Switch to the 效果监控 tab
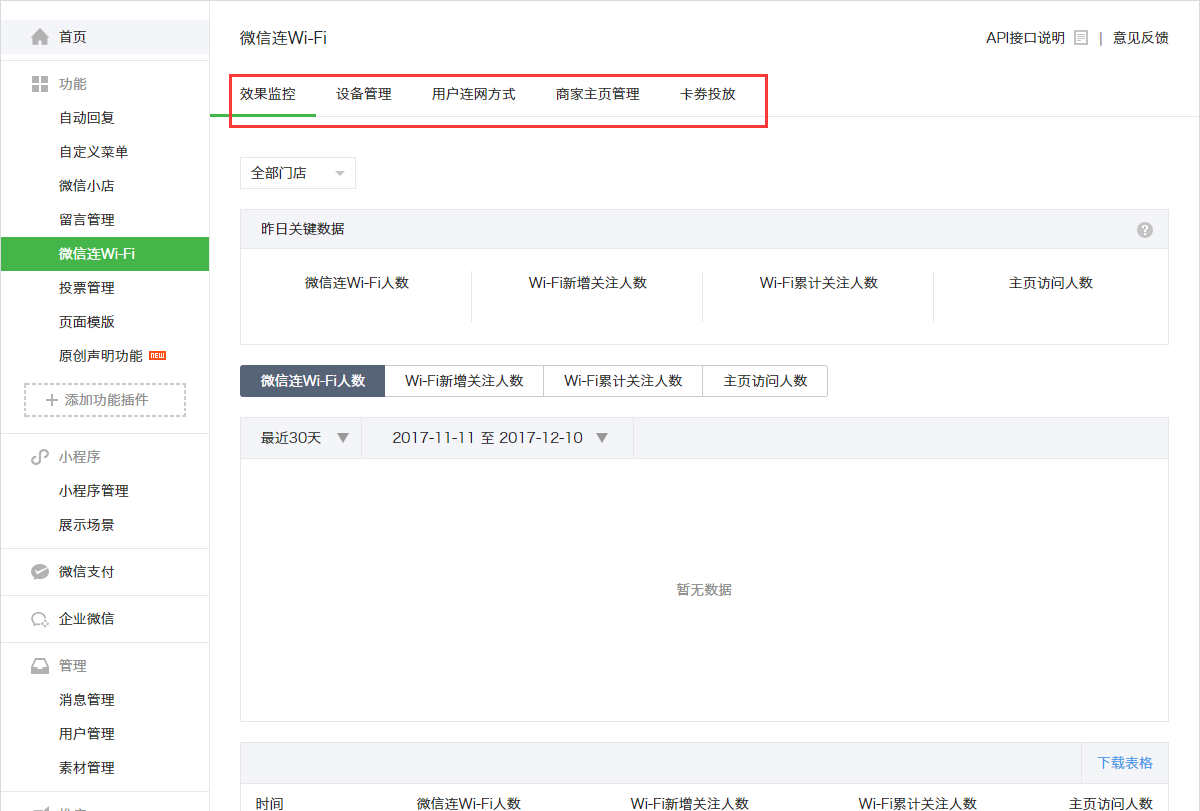1200x811 pixels. click(x=268, y=94)
